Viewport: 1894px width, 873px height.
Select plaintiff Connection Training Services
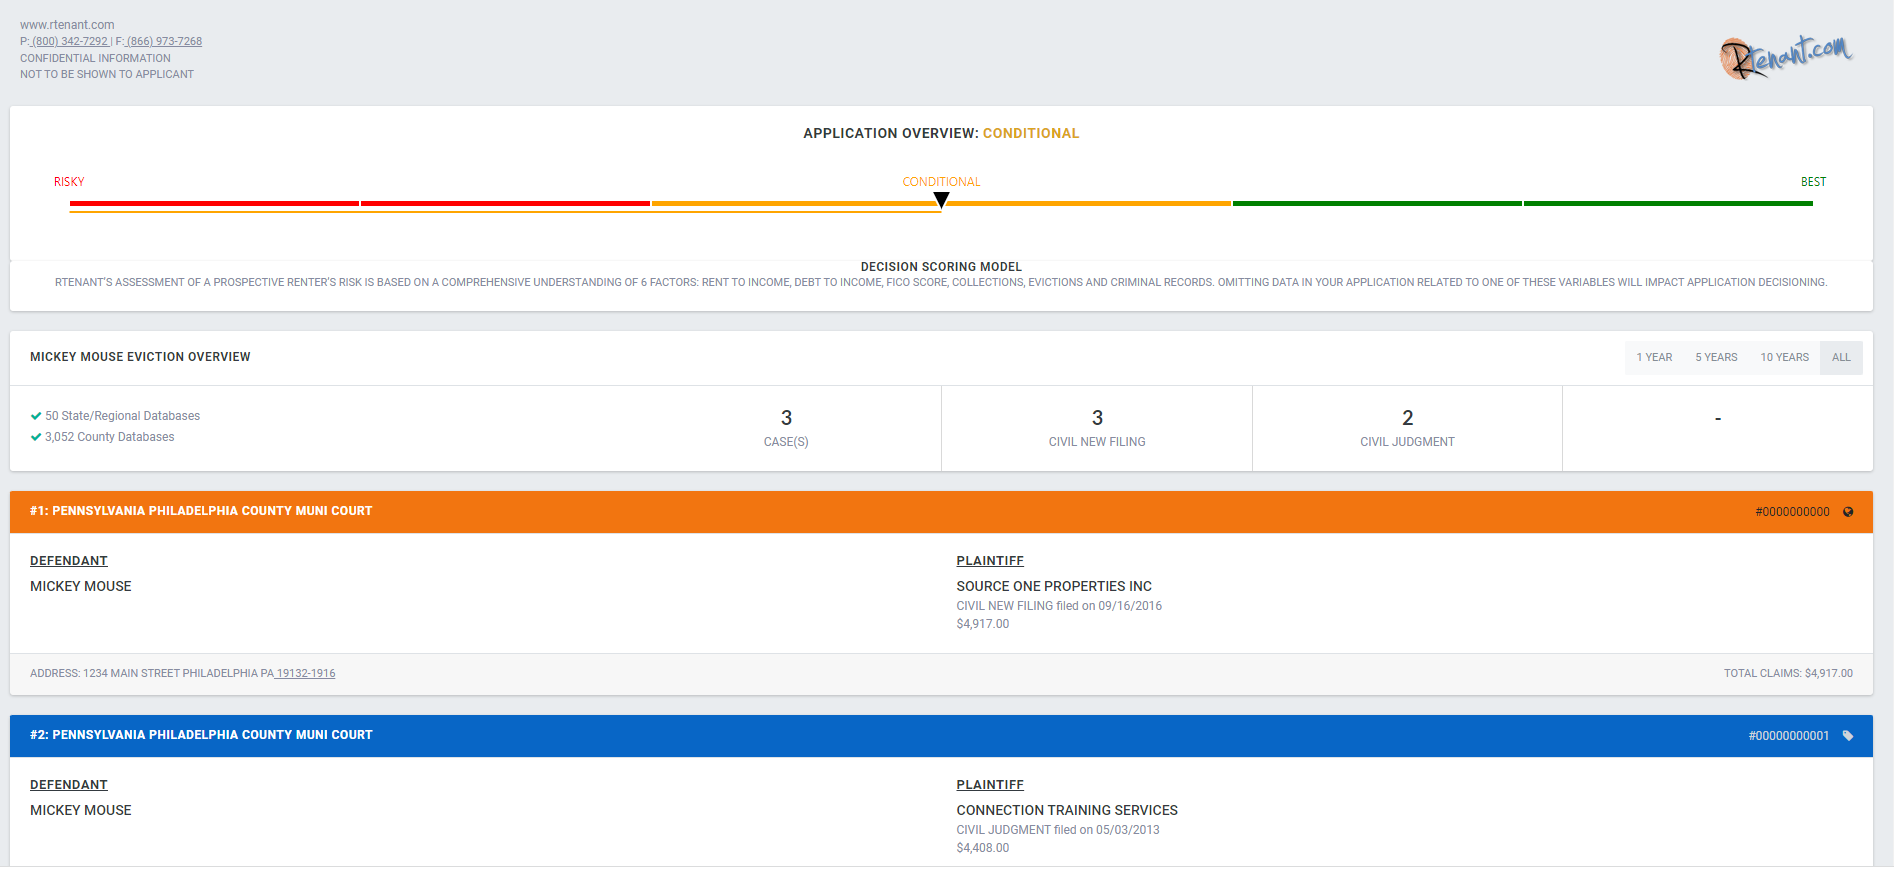[x=1067, y=811]
